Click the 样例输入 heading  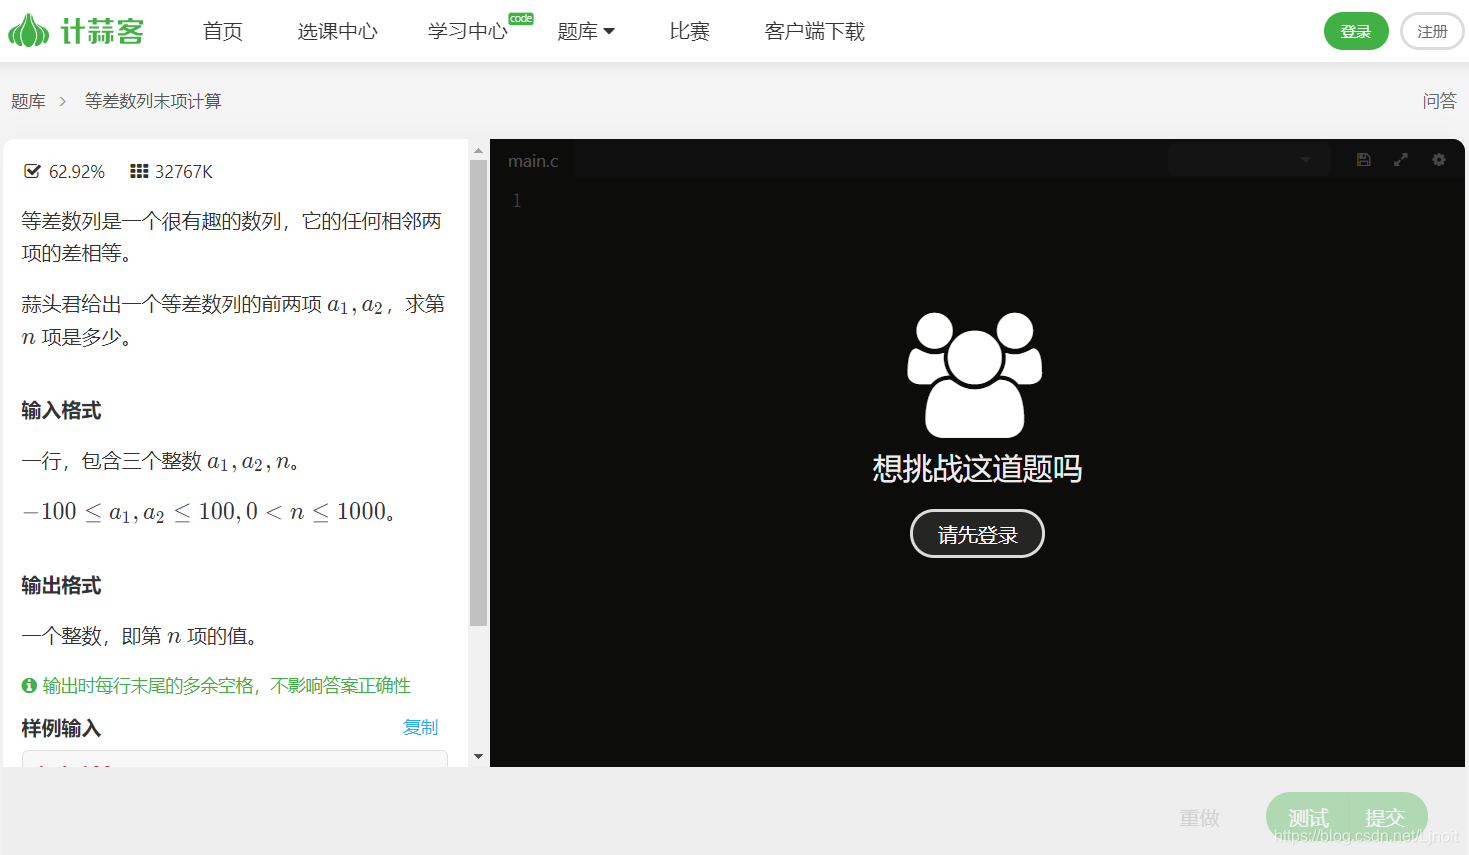[x=61, y=728]
